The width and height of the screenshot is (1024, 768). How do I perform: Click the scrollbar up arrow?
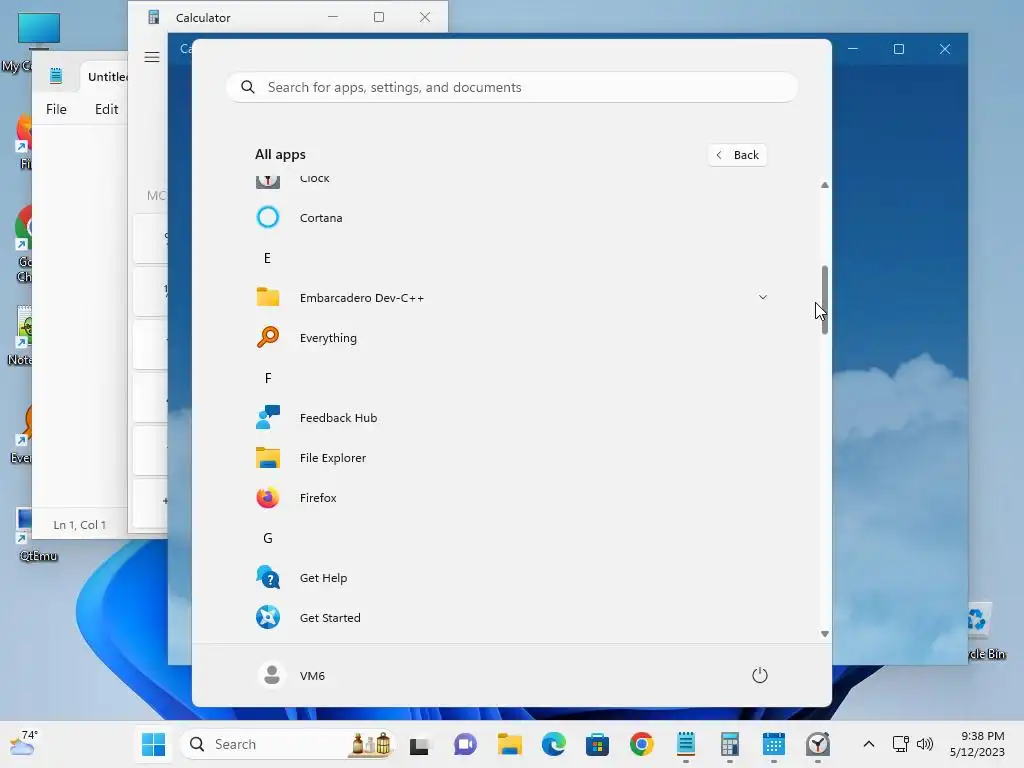coord(825,185)
